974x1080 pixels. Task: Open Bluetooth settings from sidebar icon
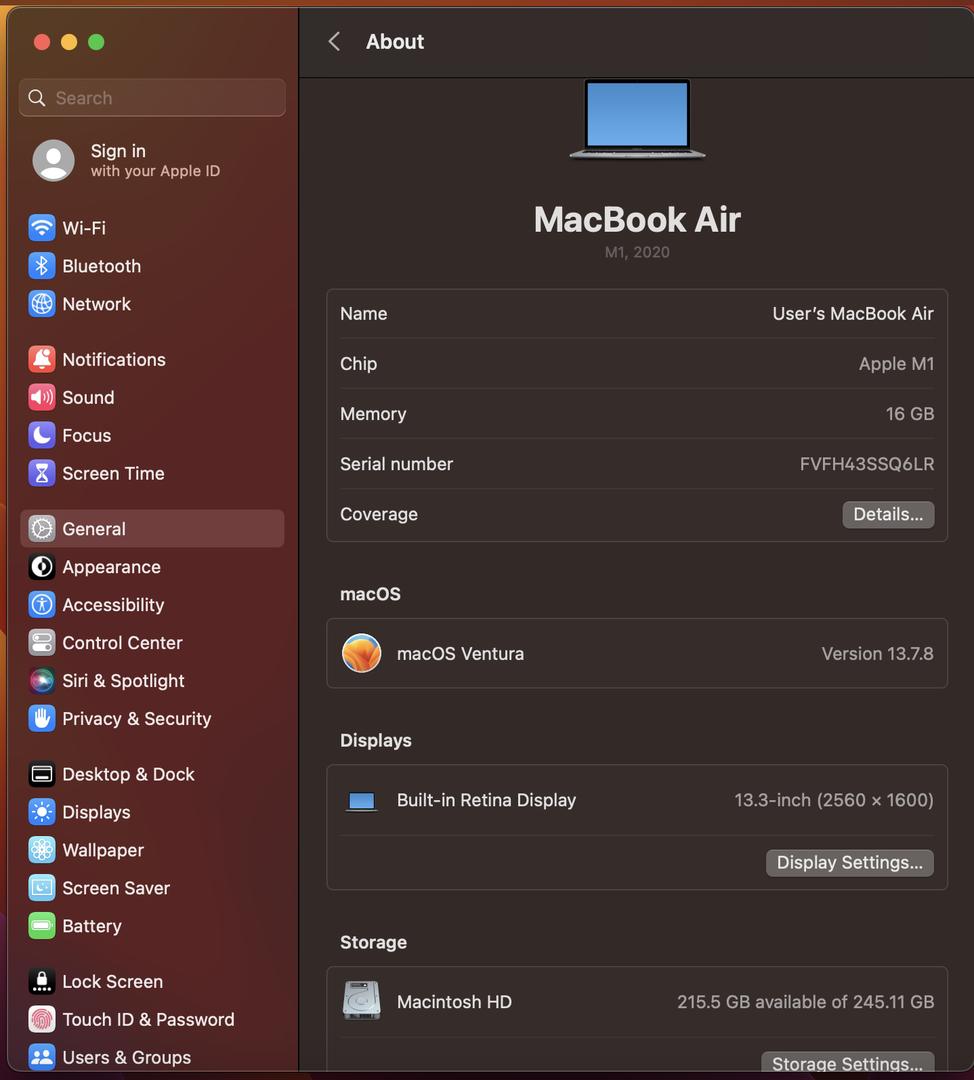click(x=41, y=266)
